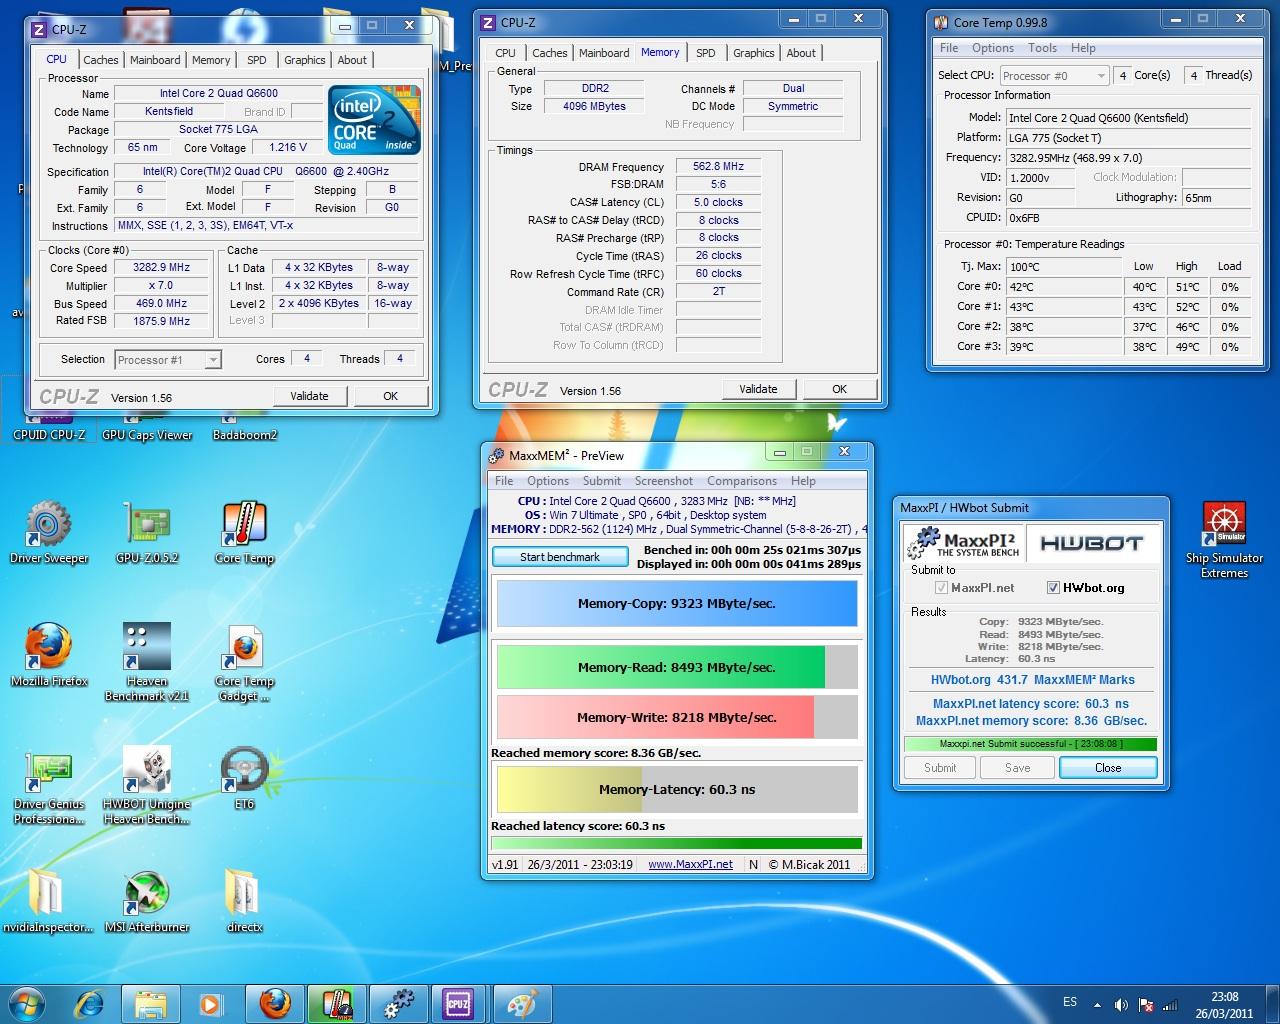Open the www.MaxxPI.net link
The width and height of the screenshot is (1280, 1024).
[690, 865]
